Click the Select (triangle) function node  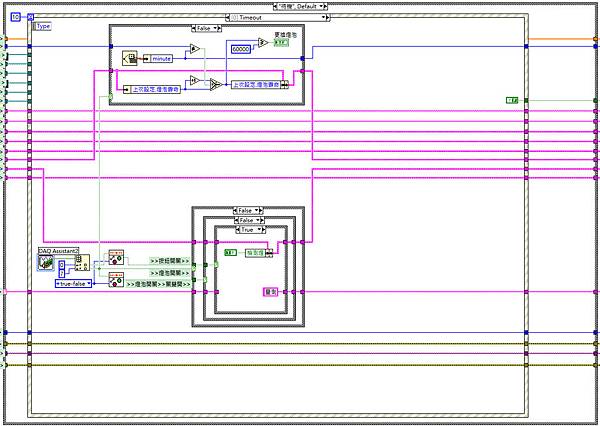[216, 84]
